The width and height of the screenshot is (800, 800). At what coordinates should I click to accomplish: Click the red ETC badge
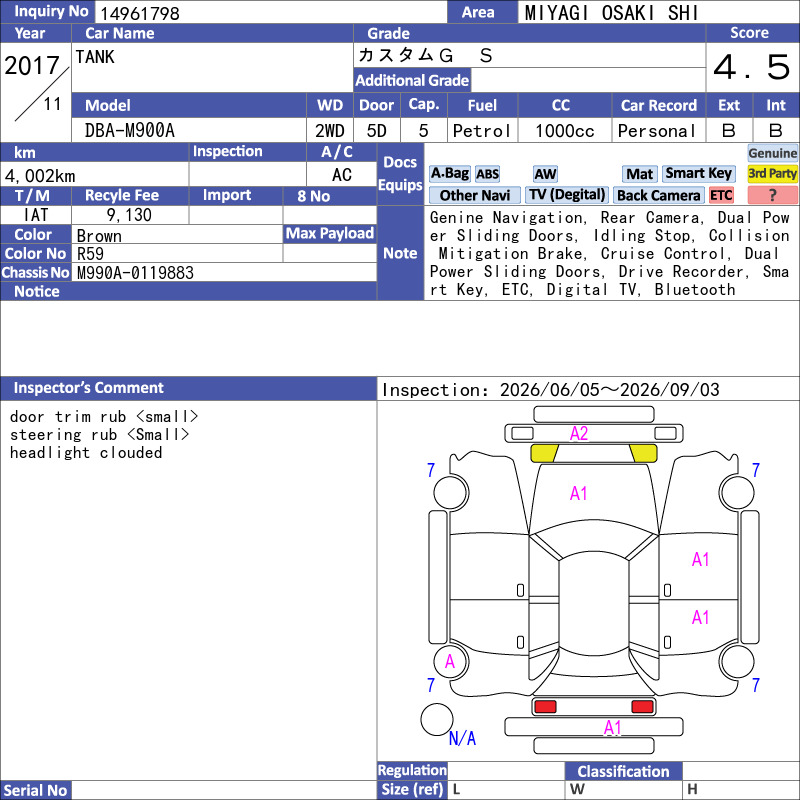(x=721, y=195)
